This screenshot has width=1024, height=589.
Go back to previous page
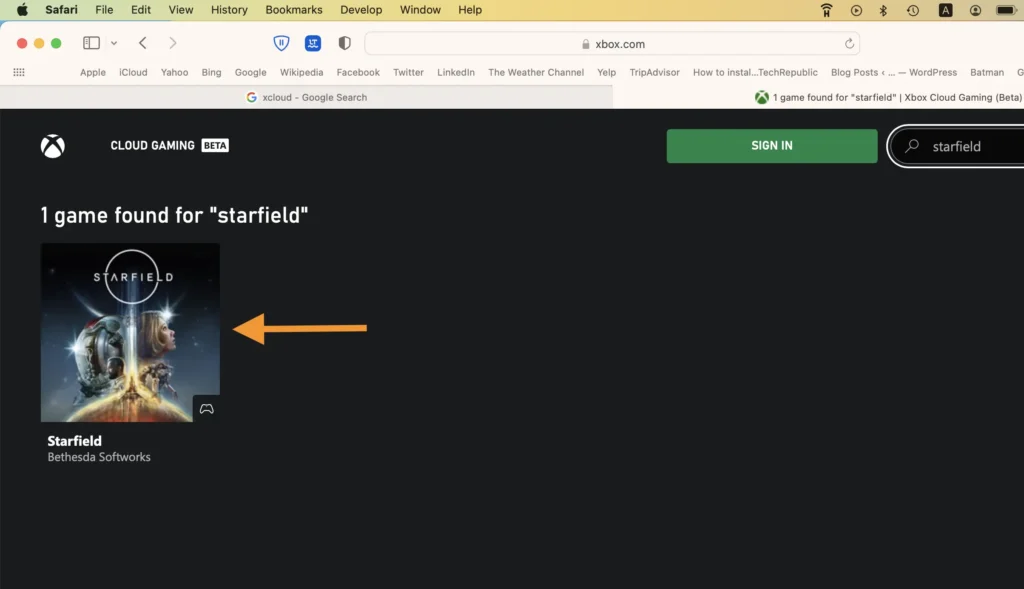(x=142, y=43)
